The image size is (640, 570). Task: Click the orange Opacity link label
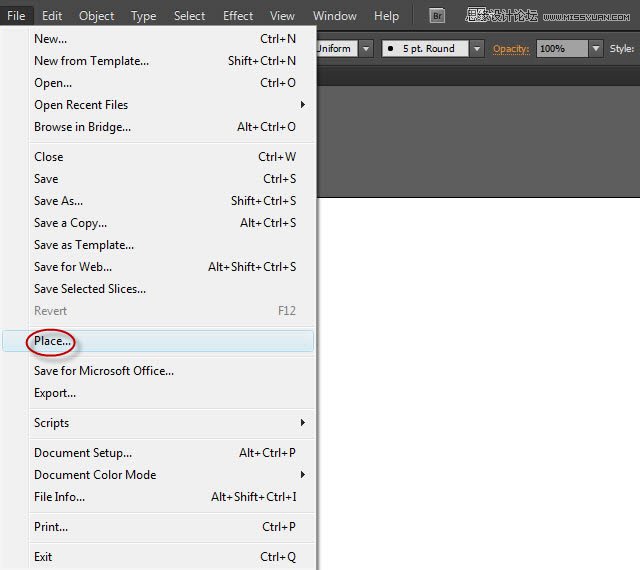tap(511, 48)
